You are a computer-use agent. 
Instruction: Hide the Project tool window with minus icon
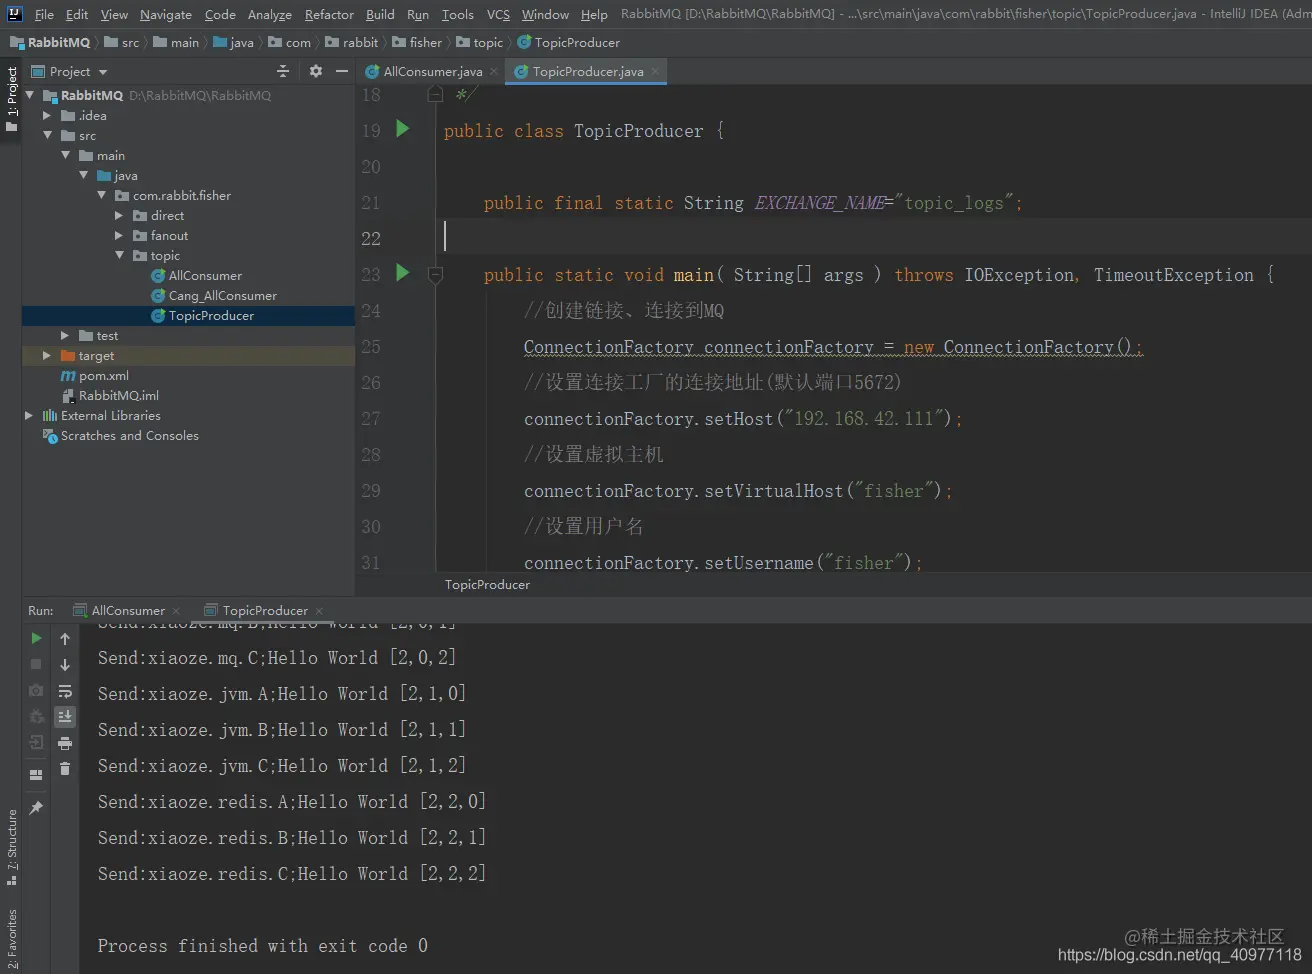(x=342, y=71)
